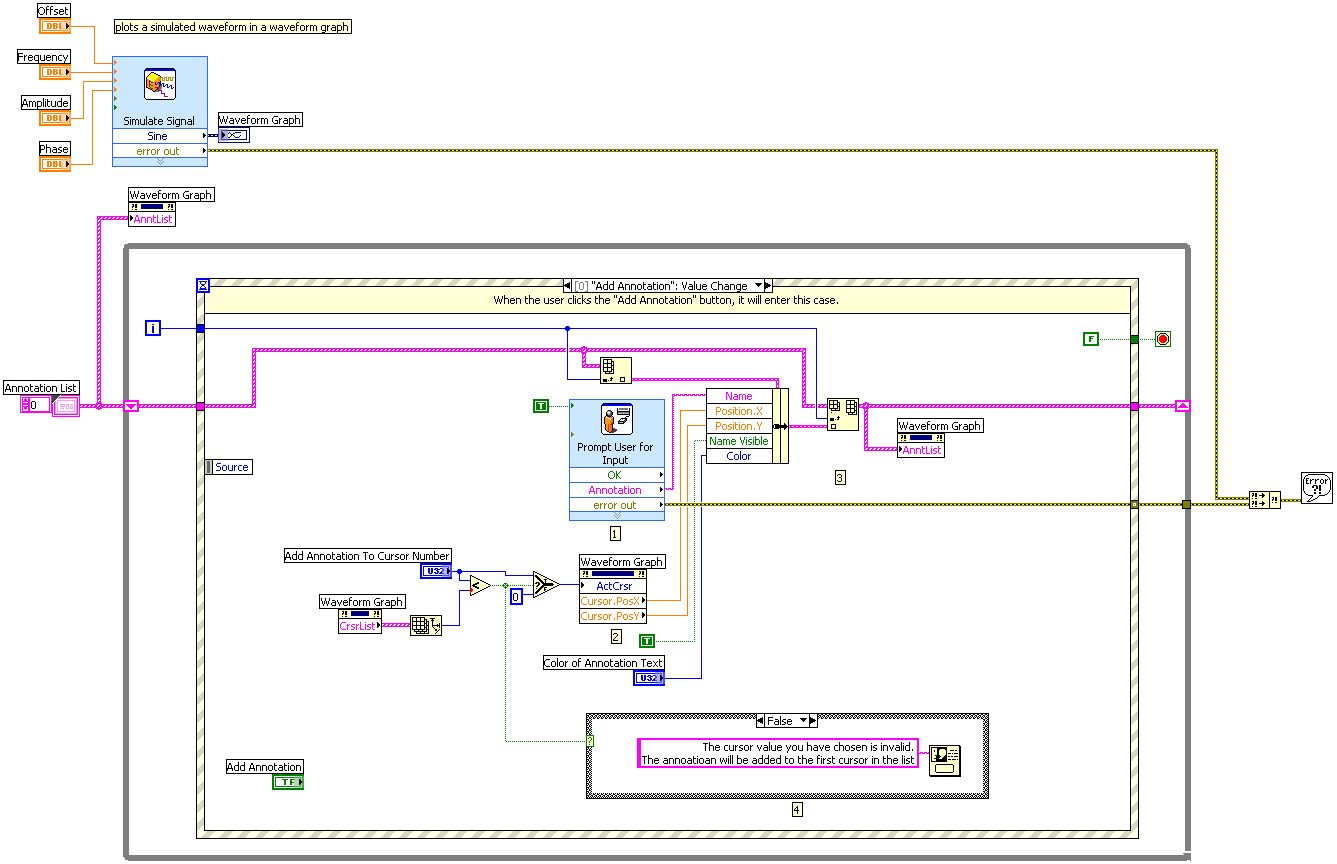Open the event case selector dropdown arrow
This screenshot has width=1337, height=864.
757,286
